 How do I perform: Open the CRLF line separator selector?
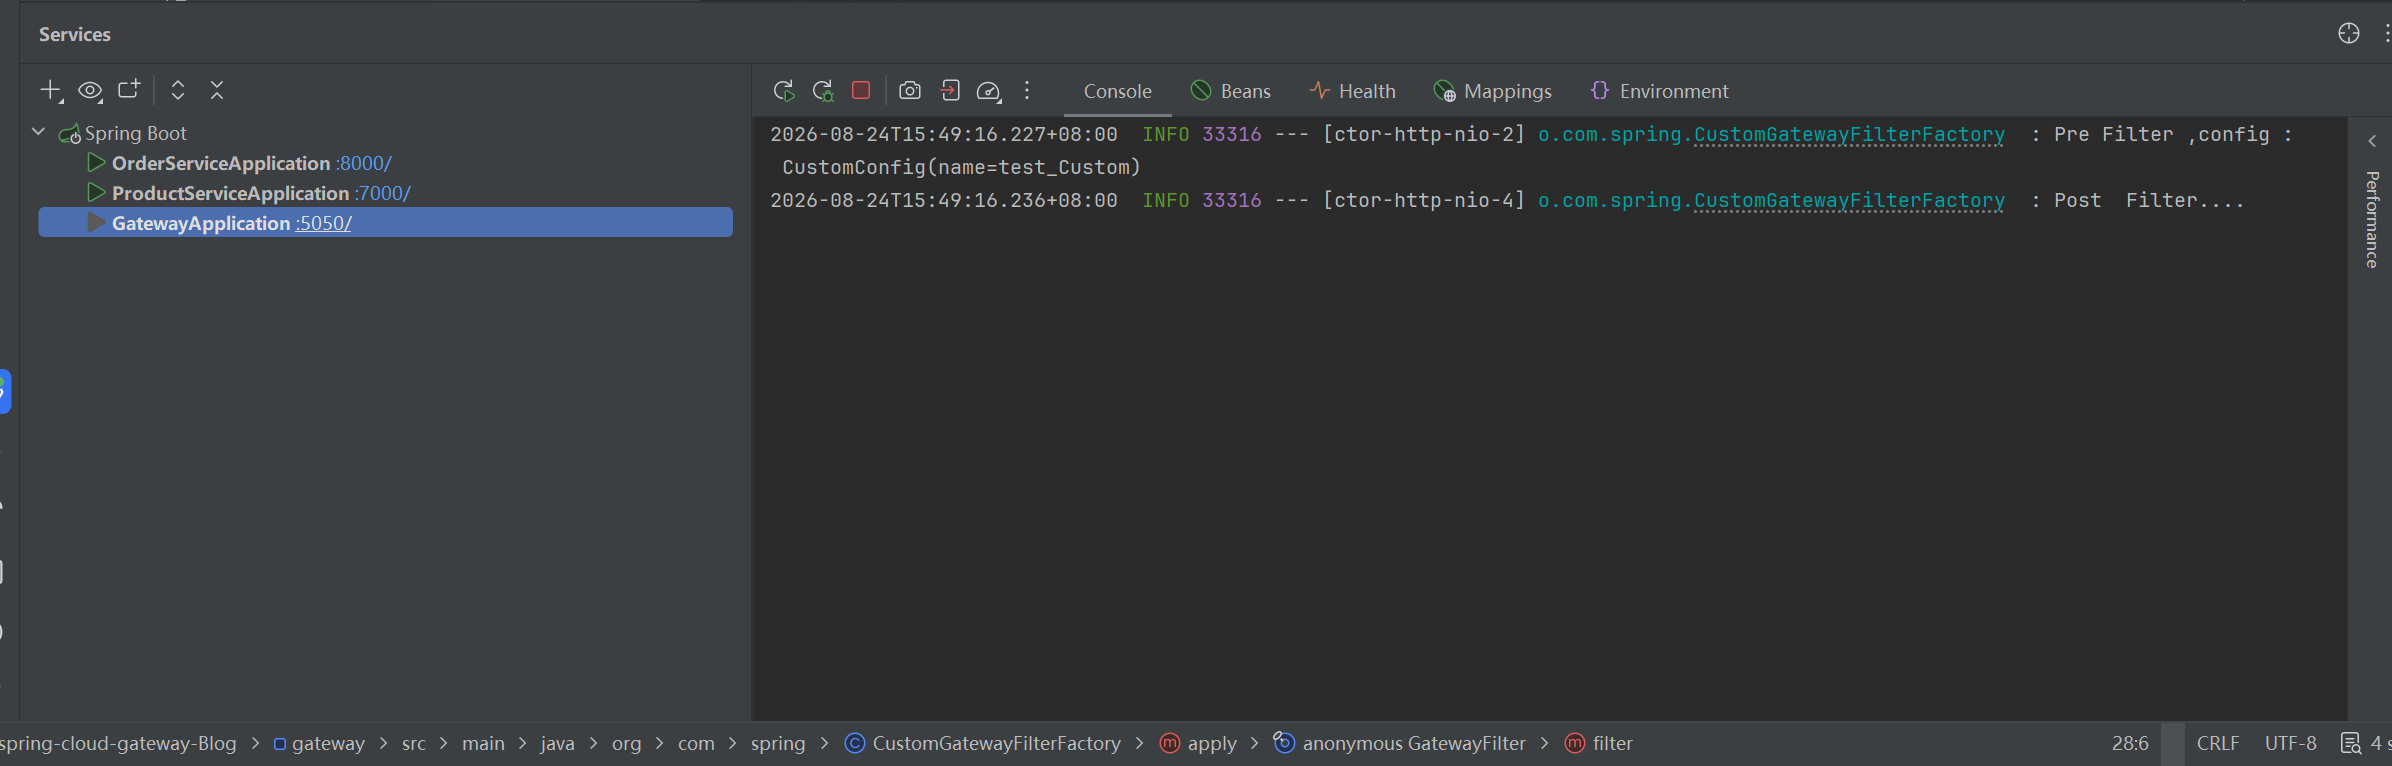pyautogui.click(x=2218, y=743)
